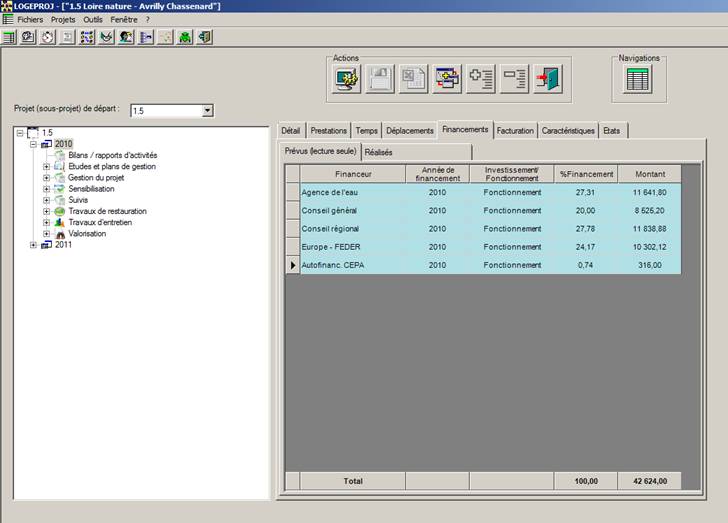Open the Projet de départ dropdown
728x523 pixels.
[207, 111]
